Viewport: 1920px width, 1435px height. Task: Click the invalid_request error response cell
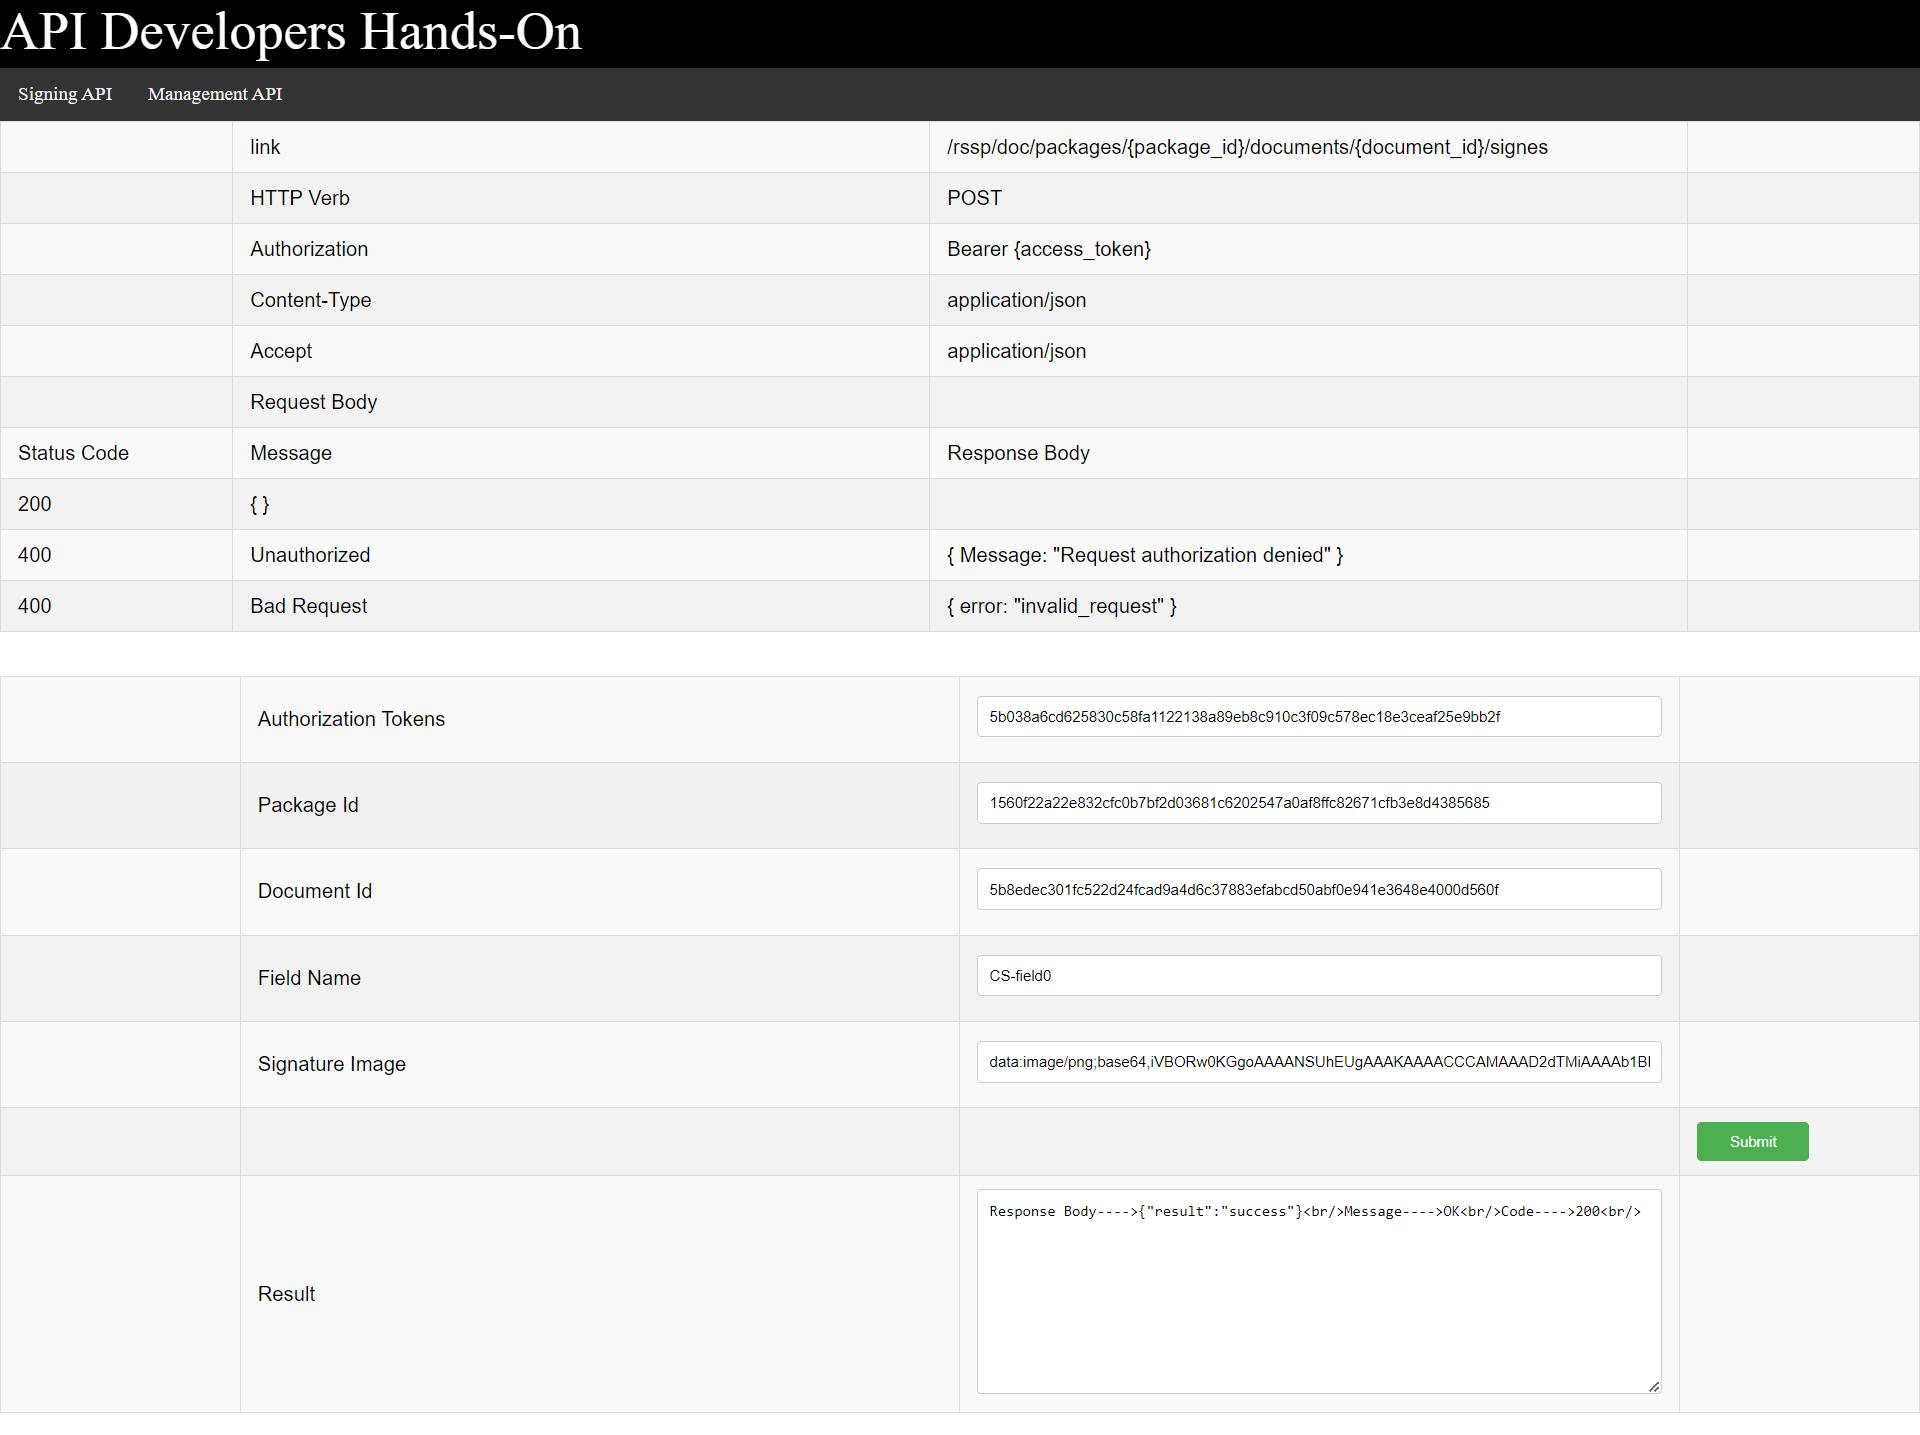point(1061,606)
